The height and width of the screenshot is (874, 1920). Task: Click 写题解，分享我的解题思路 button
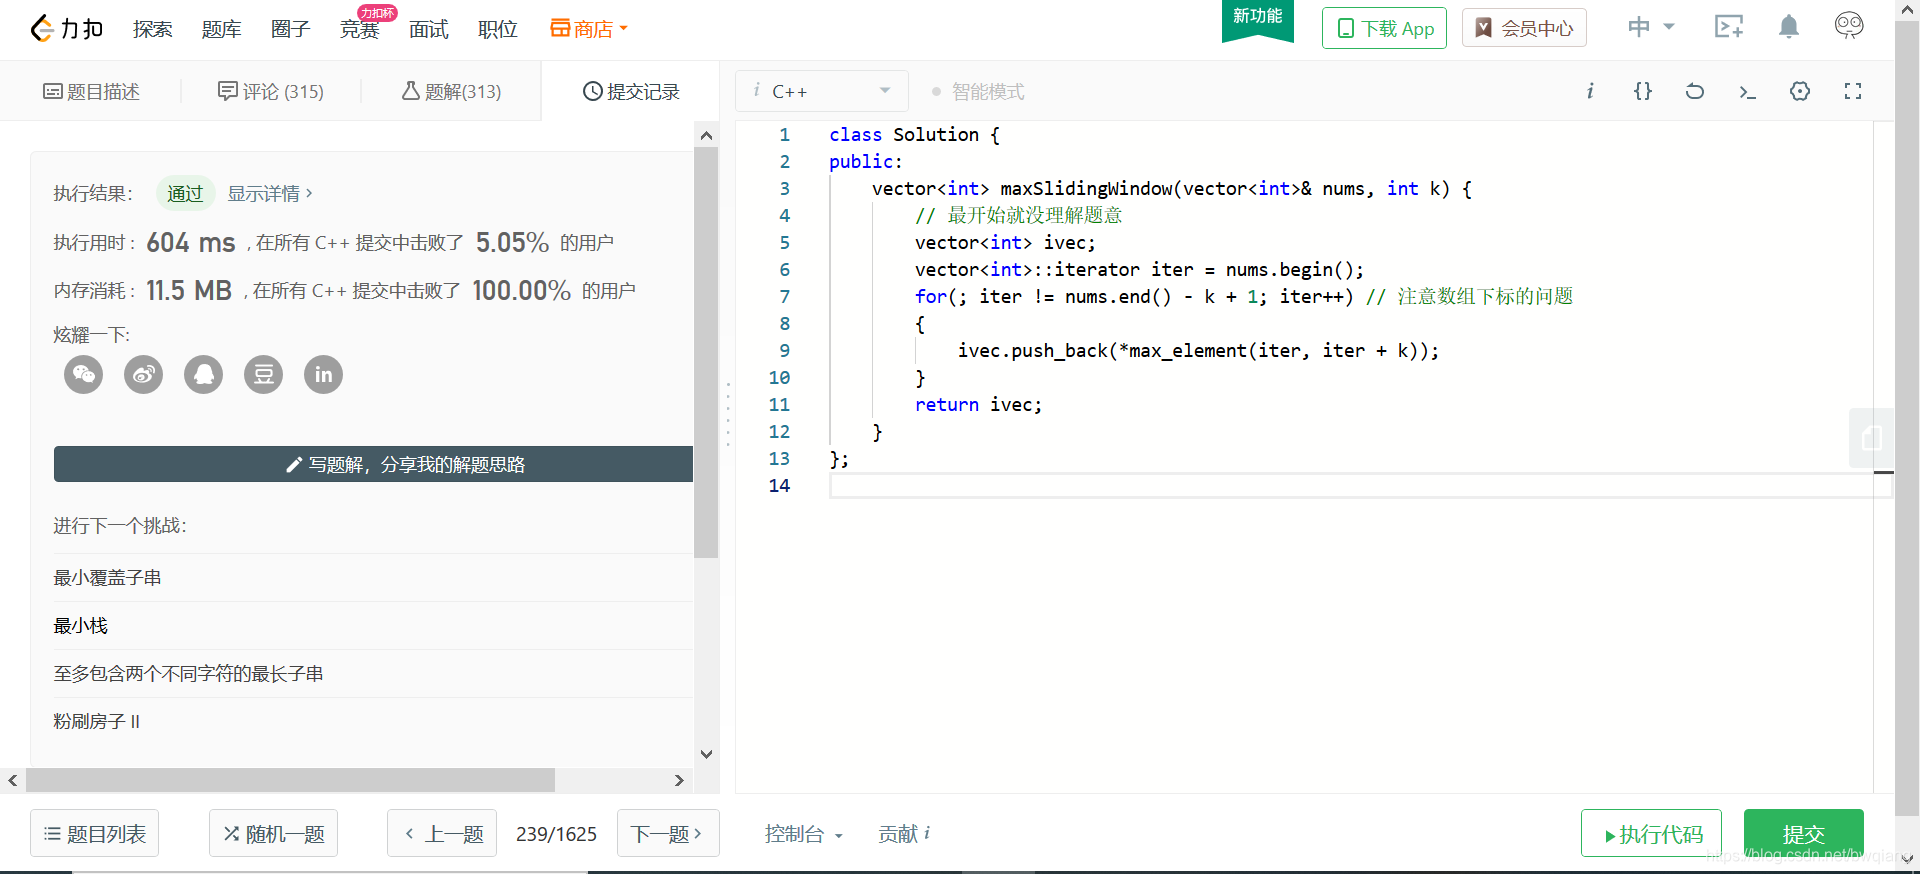coord(374,464)
